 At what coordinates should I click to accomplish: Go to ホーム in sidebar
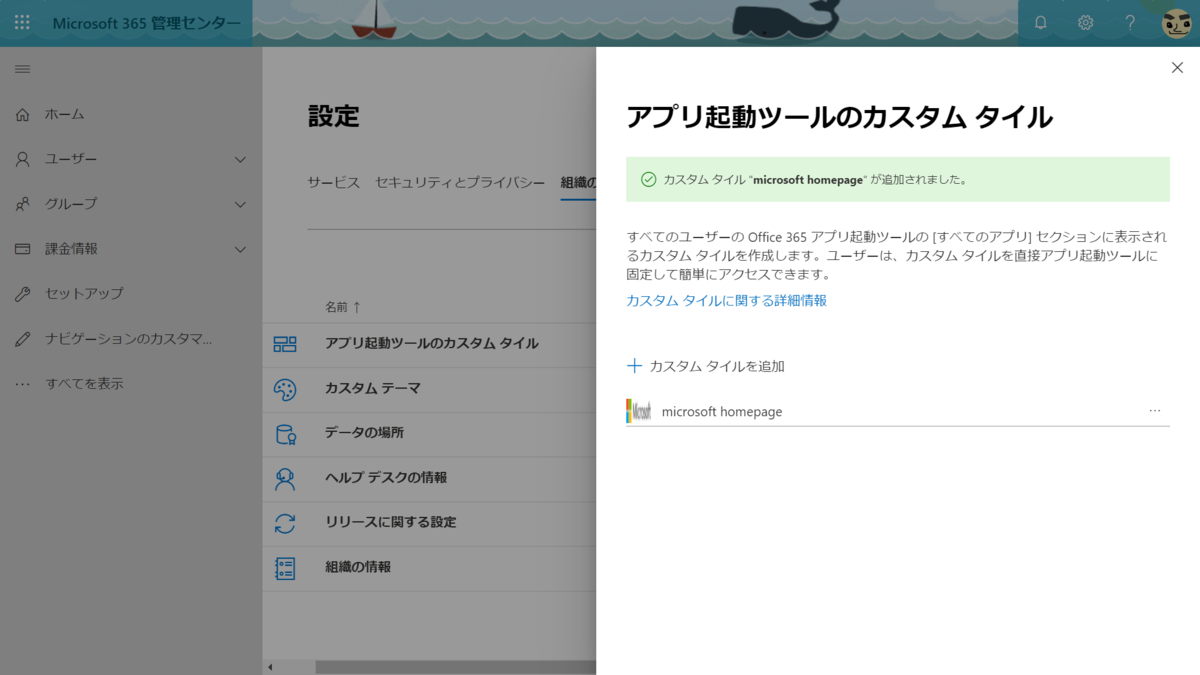(x=65, y=114)
